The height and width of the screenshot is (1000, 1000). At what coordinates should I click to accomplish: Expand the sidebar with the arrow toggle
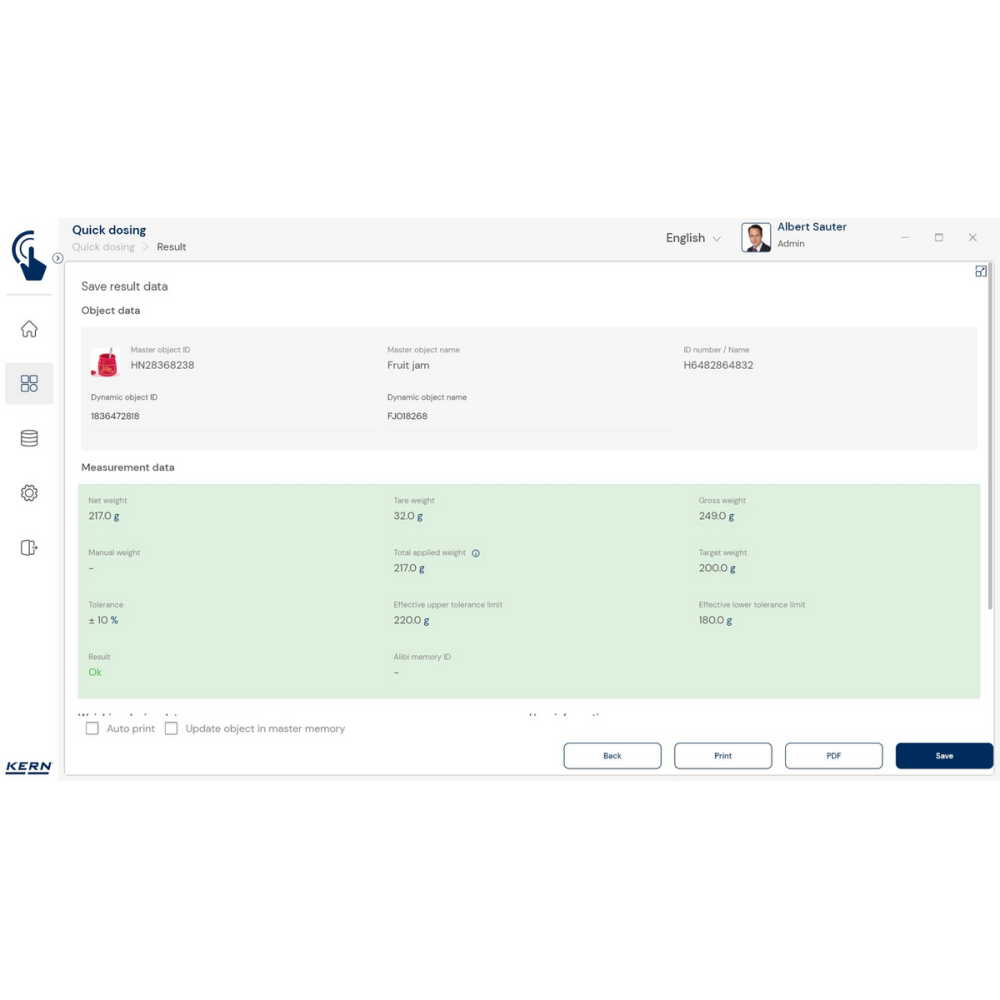(58, 258)
